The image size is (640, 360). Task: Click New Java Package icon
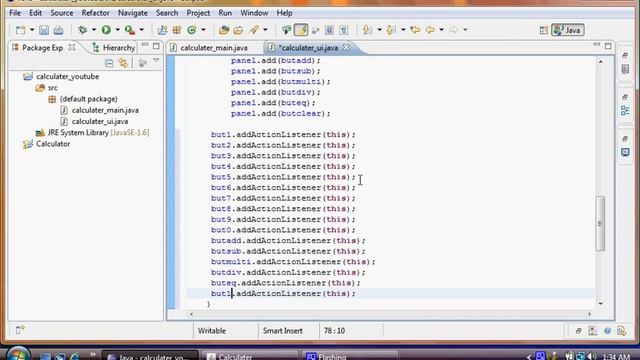point(177,30)
